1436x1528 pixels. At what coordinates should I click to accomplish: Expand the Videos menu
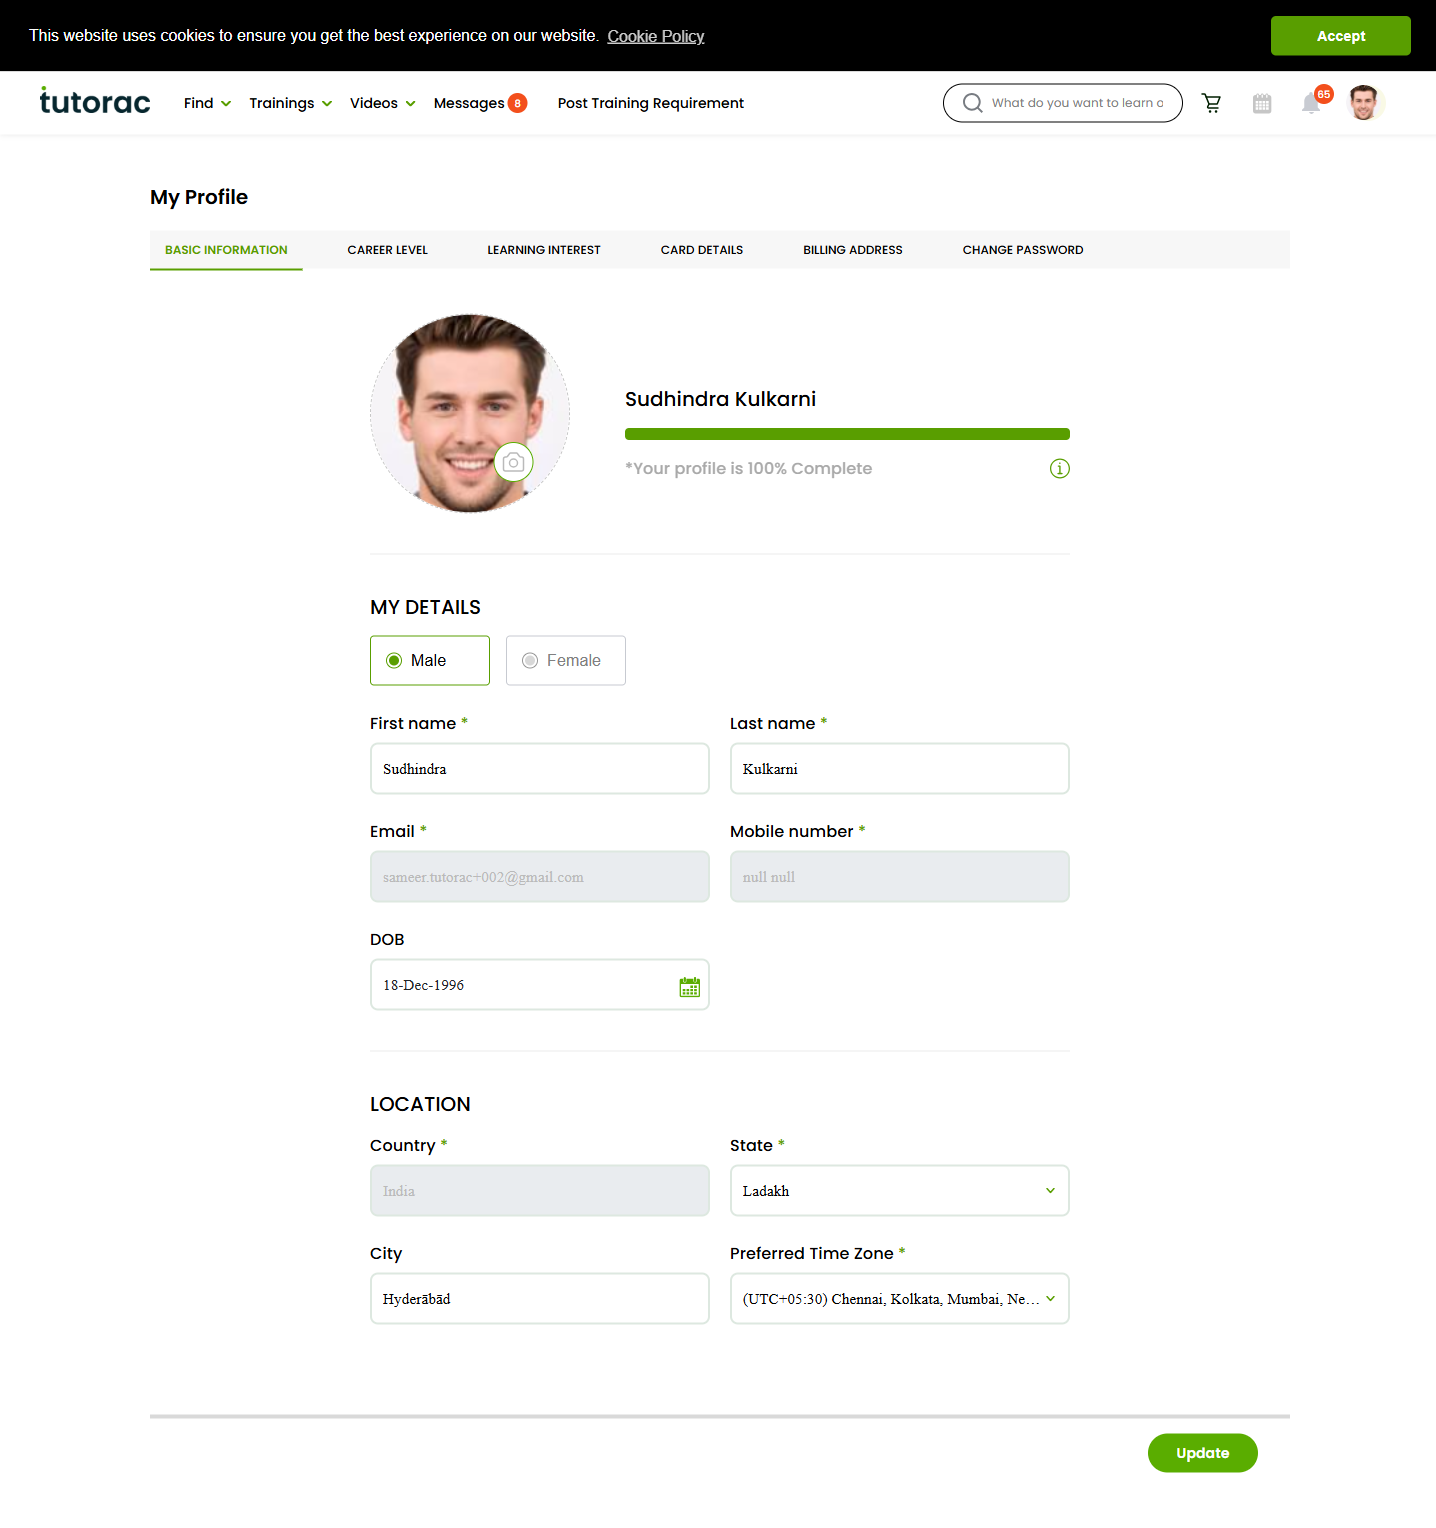[x=382, y=103]
